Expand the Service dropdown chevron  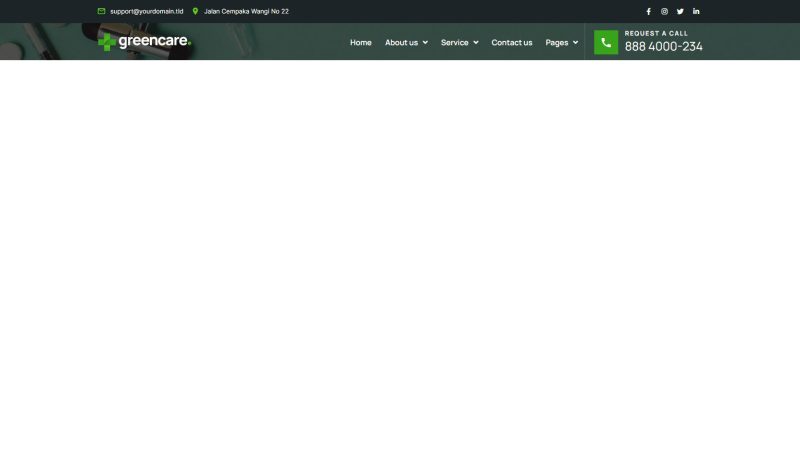(476, 43)
